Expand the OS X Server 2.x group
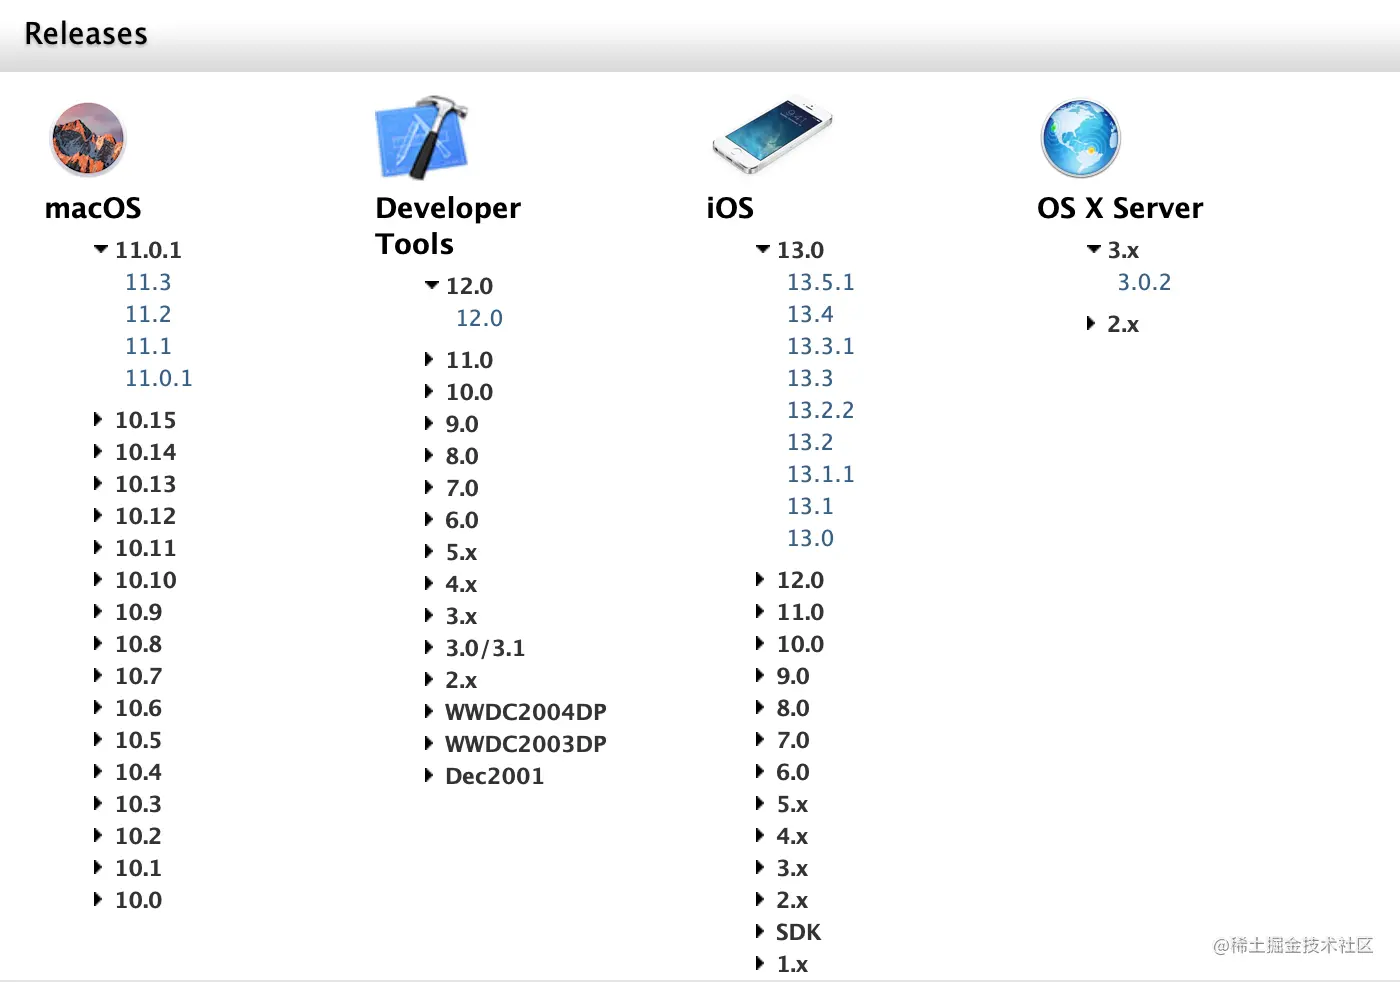The height and width of the screenshot is (982, 1400). [1091, 323]
